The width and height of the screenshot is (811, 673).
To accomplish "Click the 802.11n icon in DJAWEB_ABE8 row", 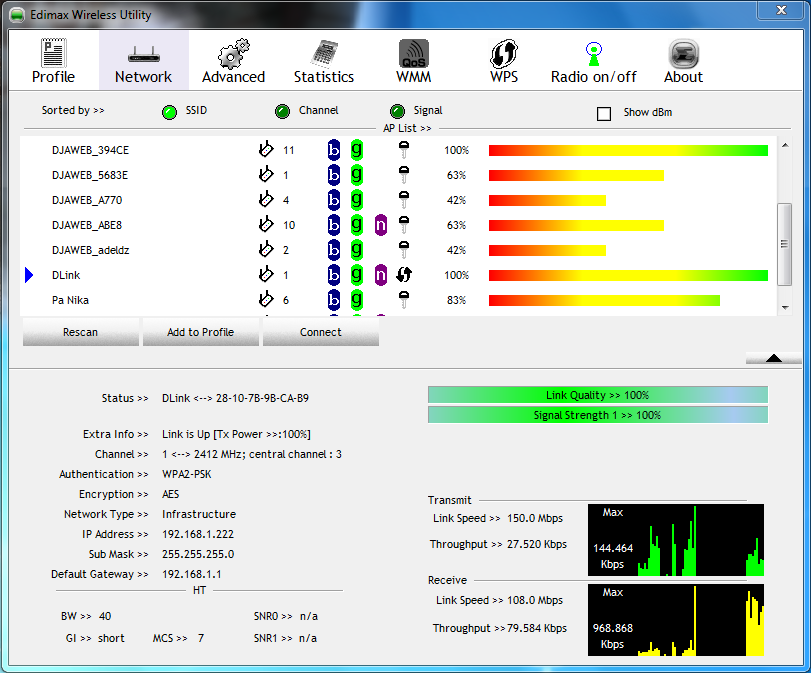I will (x=381, y=225).
